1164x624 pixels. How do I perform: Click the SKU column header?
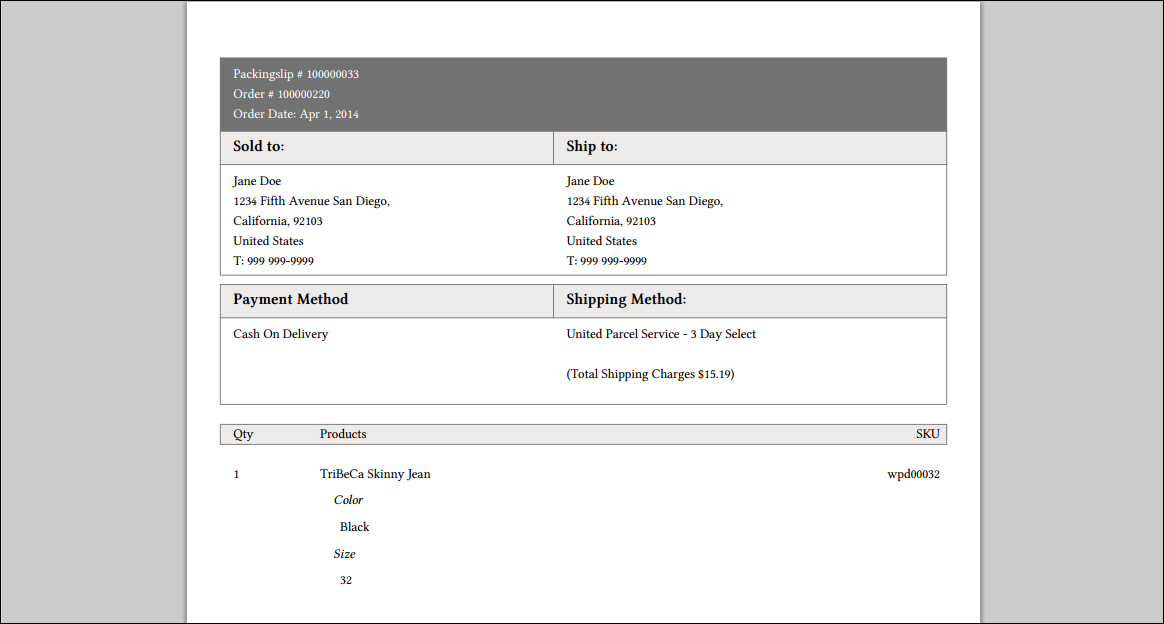point(927,434)
